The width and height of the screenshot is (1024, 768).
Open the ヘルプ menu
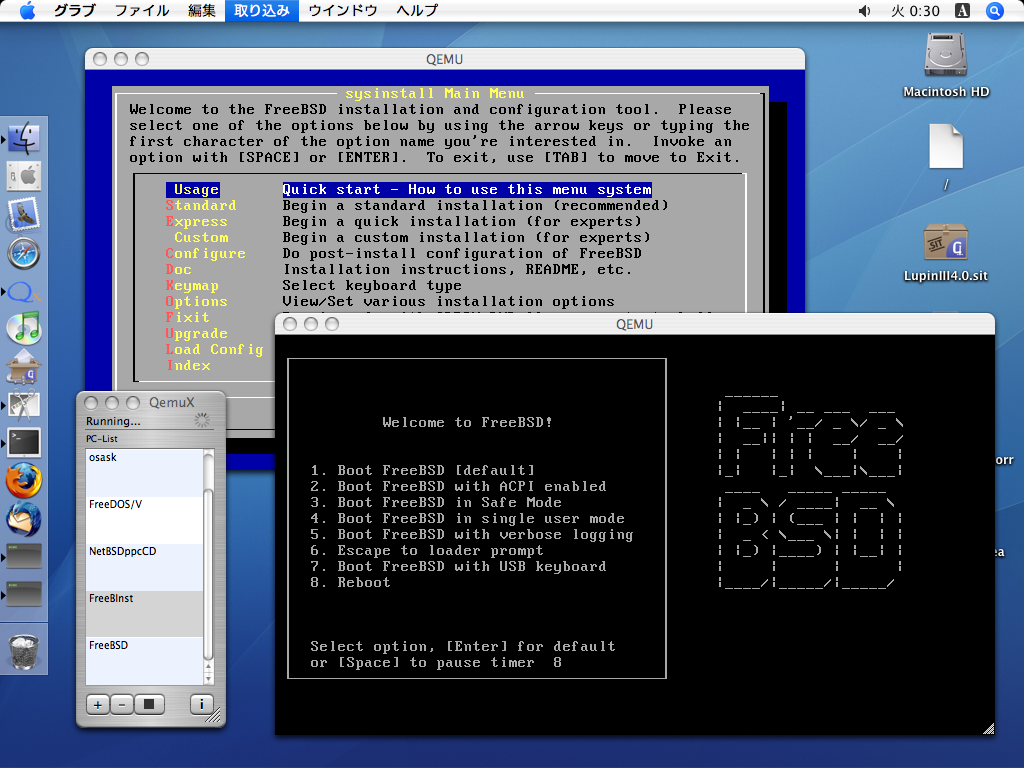pyautogui.click(x=417, y=10)
